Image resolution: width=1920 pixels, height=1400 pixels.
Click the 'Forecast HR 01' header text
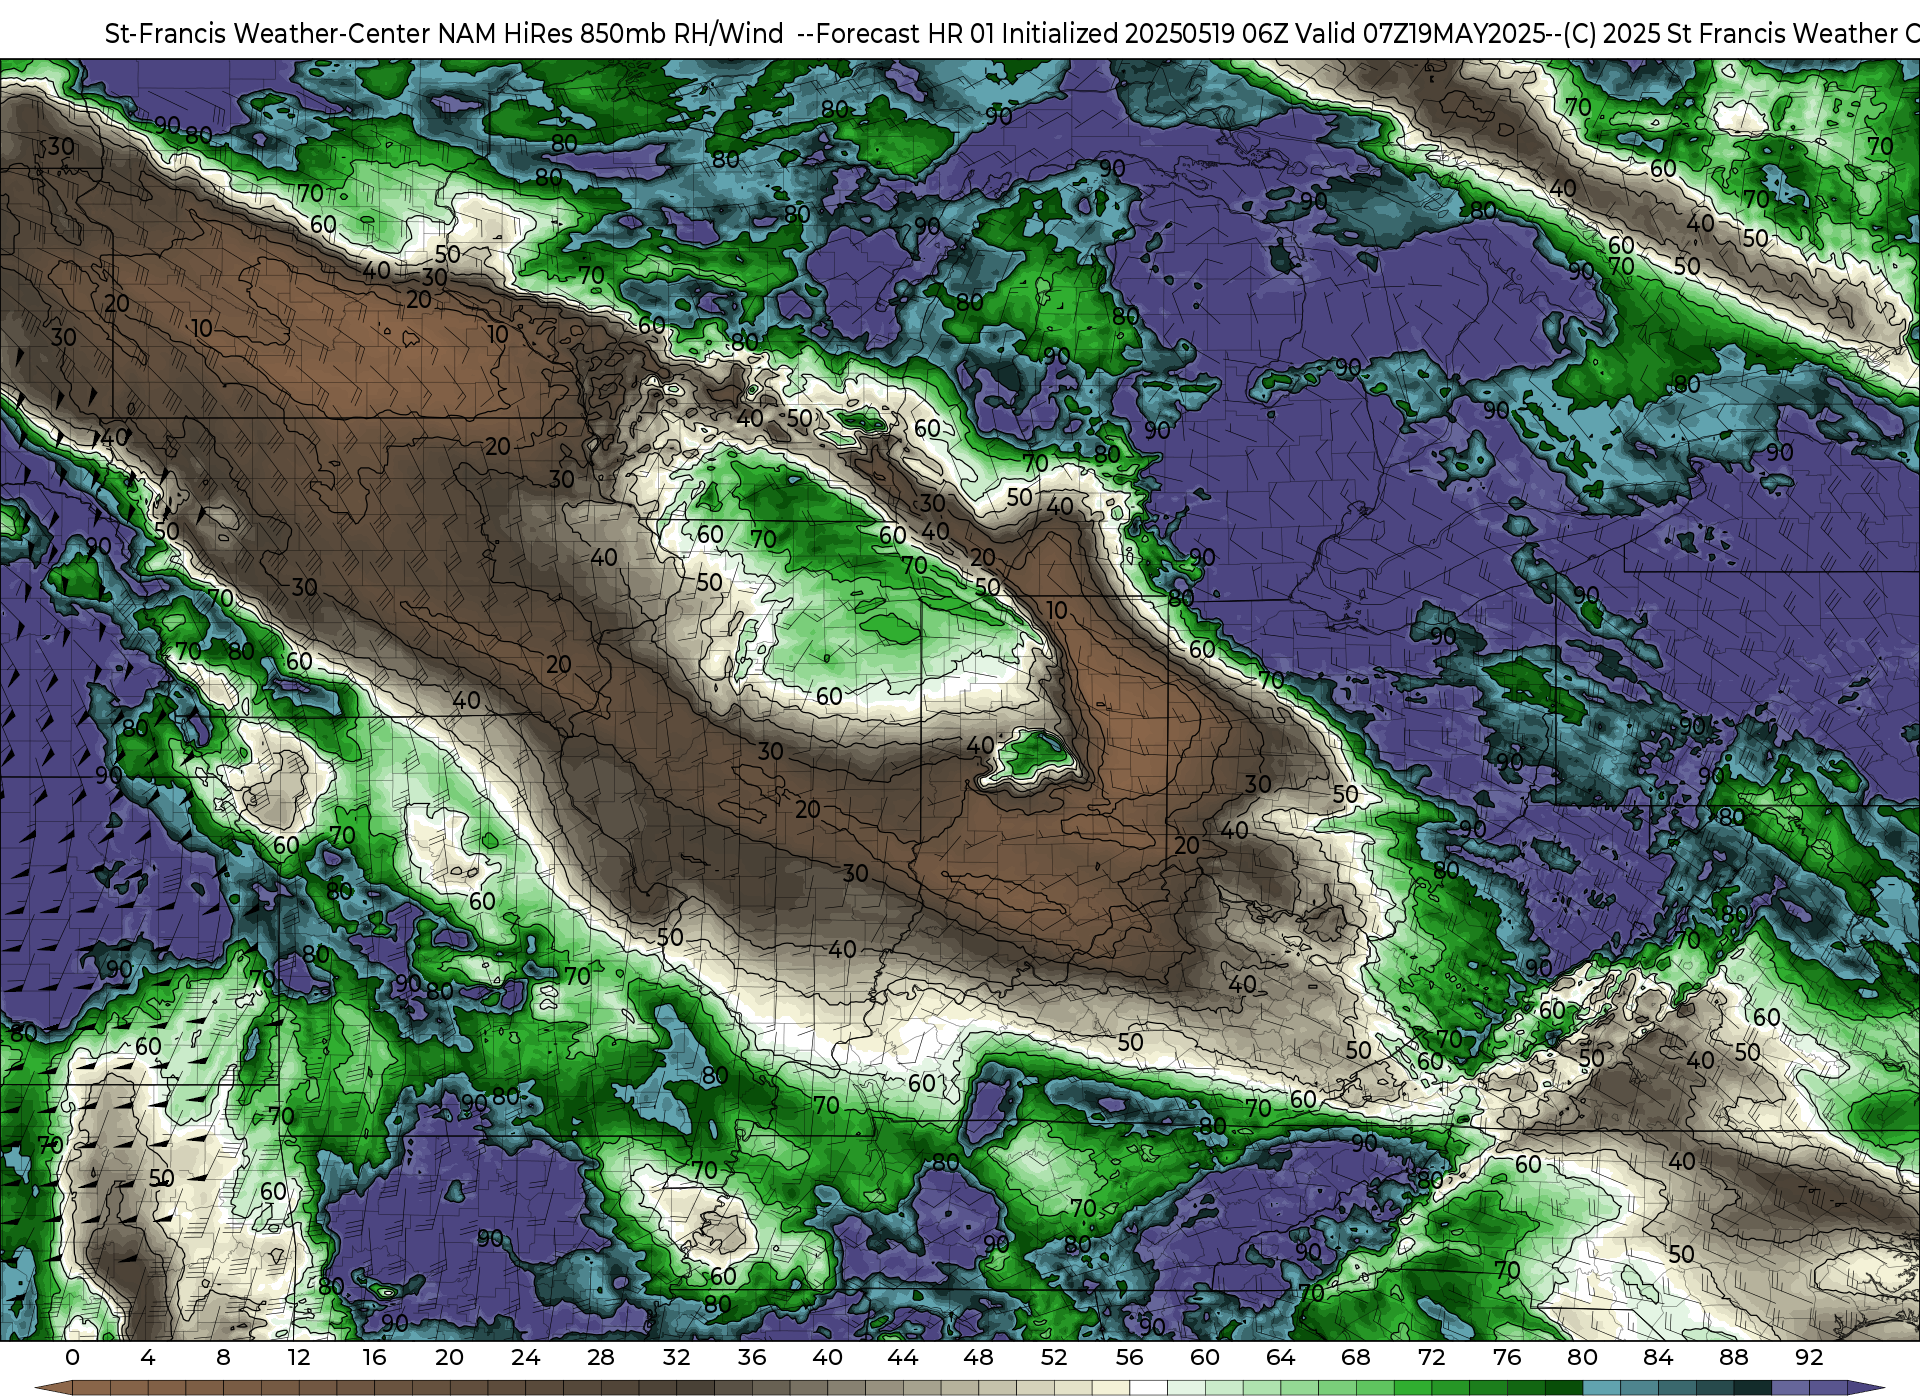point(906,34)
